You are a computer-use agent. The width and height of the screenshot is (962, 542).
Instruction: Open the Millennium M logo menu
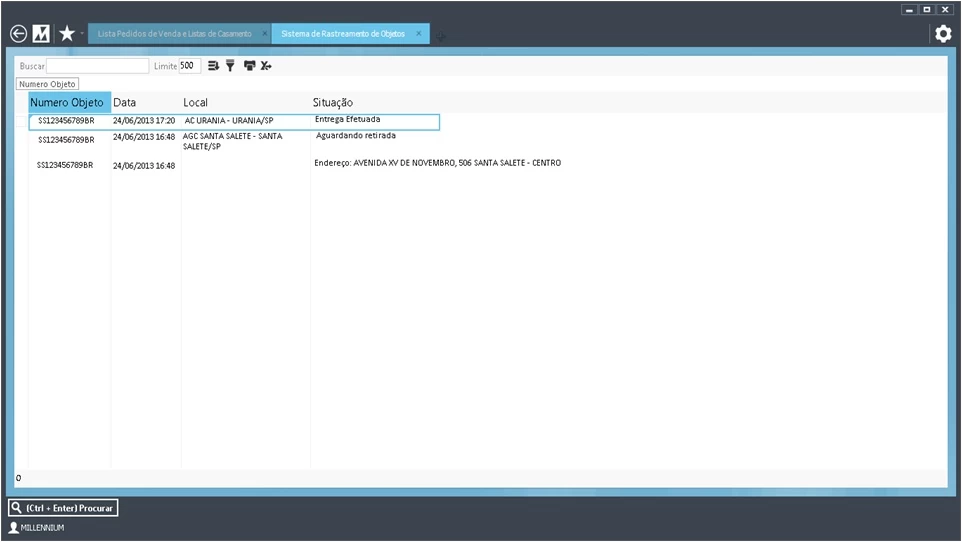point(41,34)
